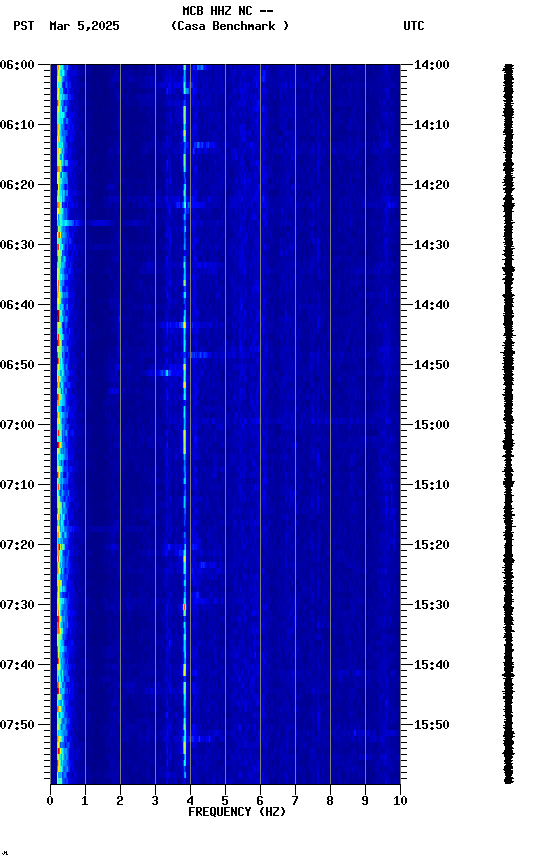The height and width of the screenshot is (864, 552).
Task: Click the 5 Hz frequency axis tick label
Action: pos(225,801)
